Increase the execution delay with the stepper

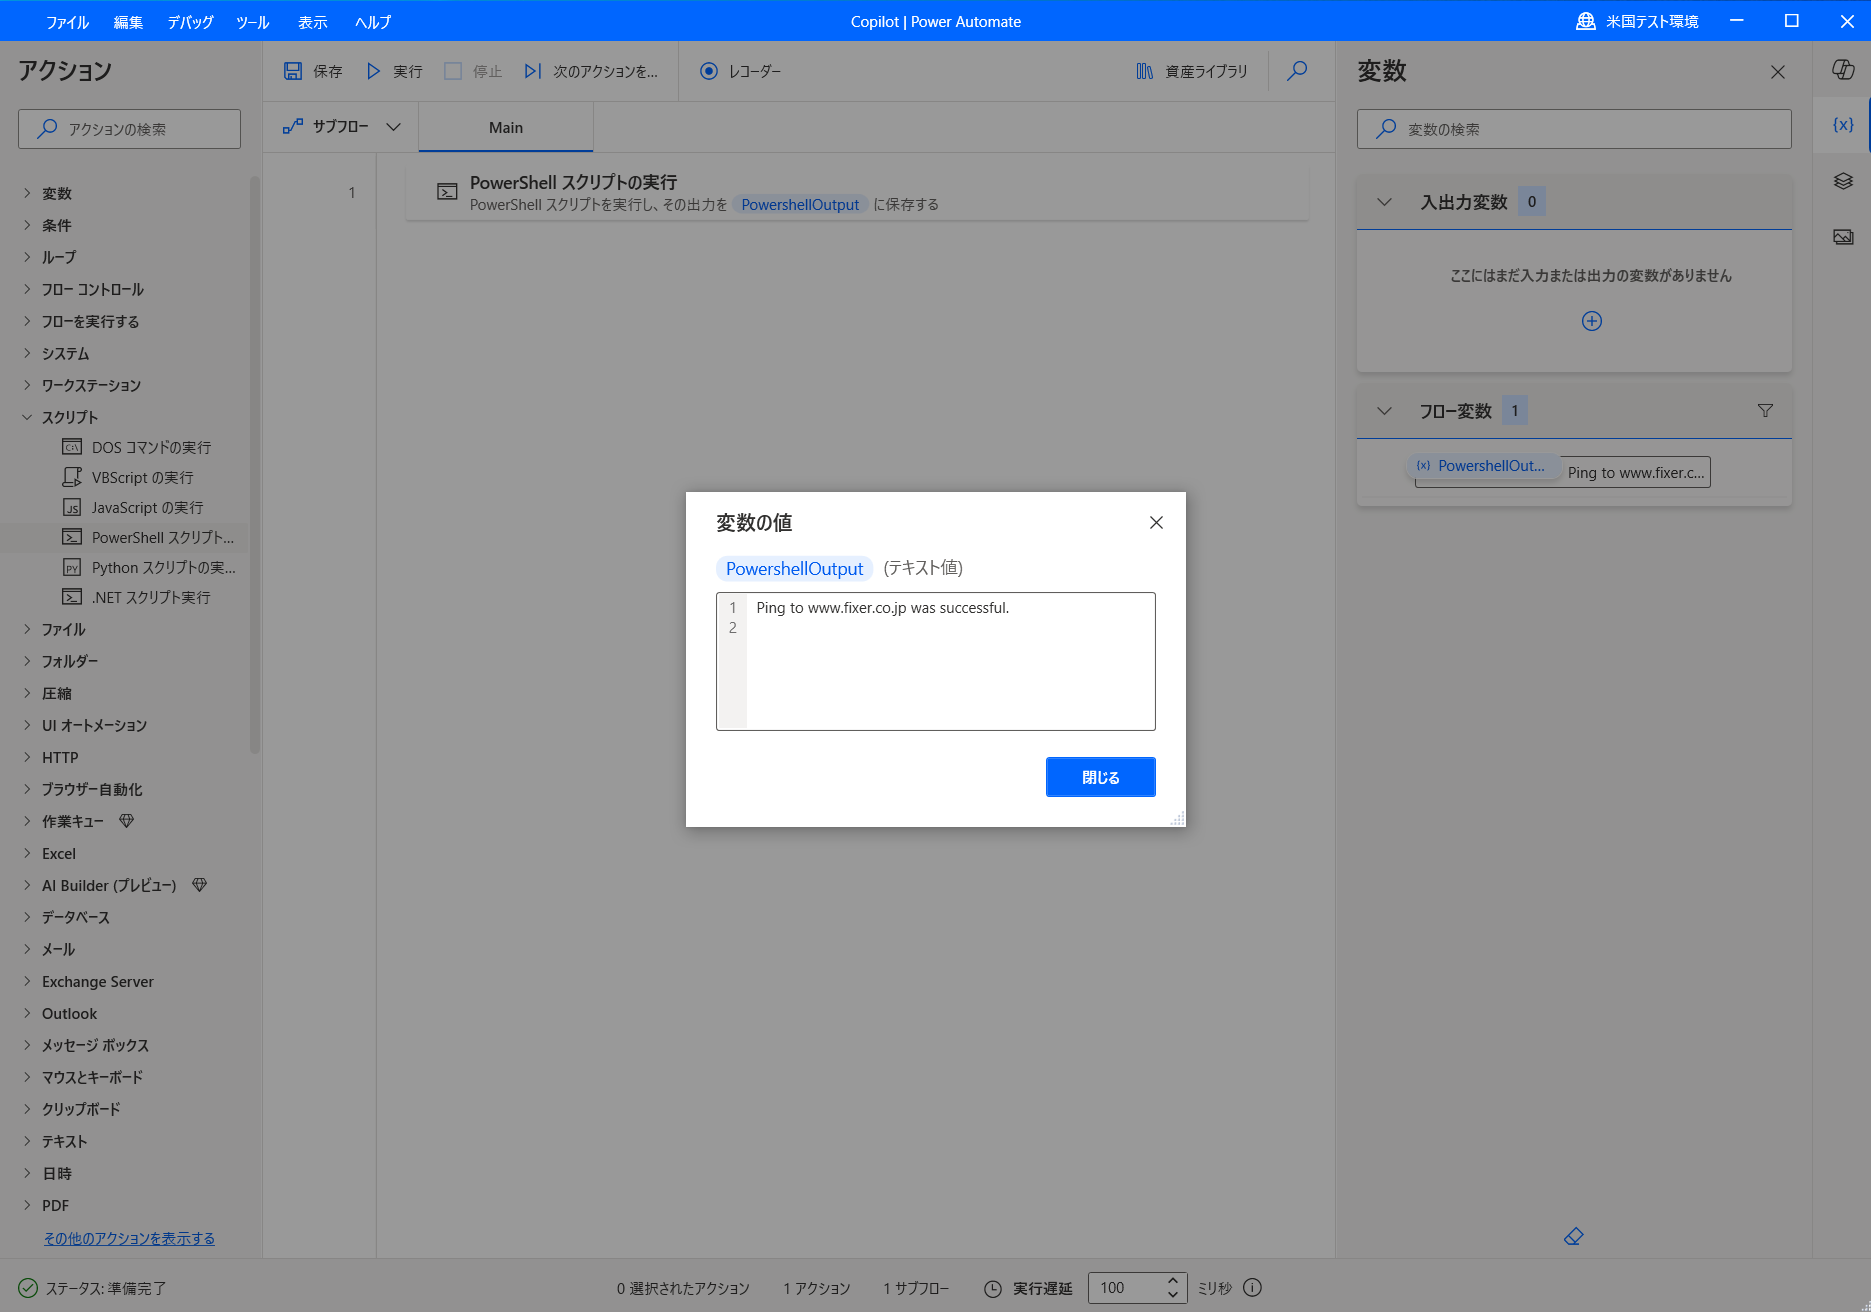(x=1171, y=1281)
